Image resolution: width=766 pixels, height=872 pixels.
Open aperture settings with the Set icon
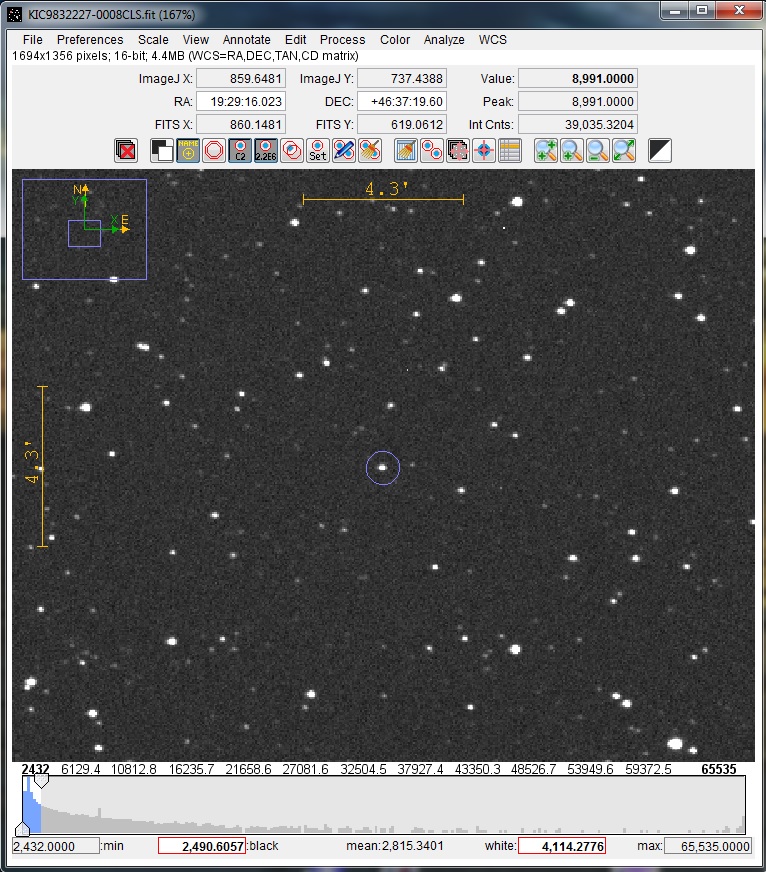(317, 151)
